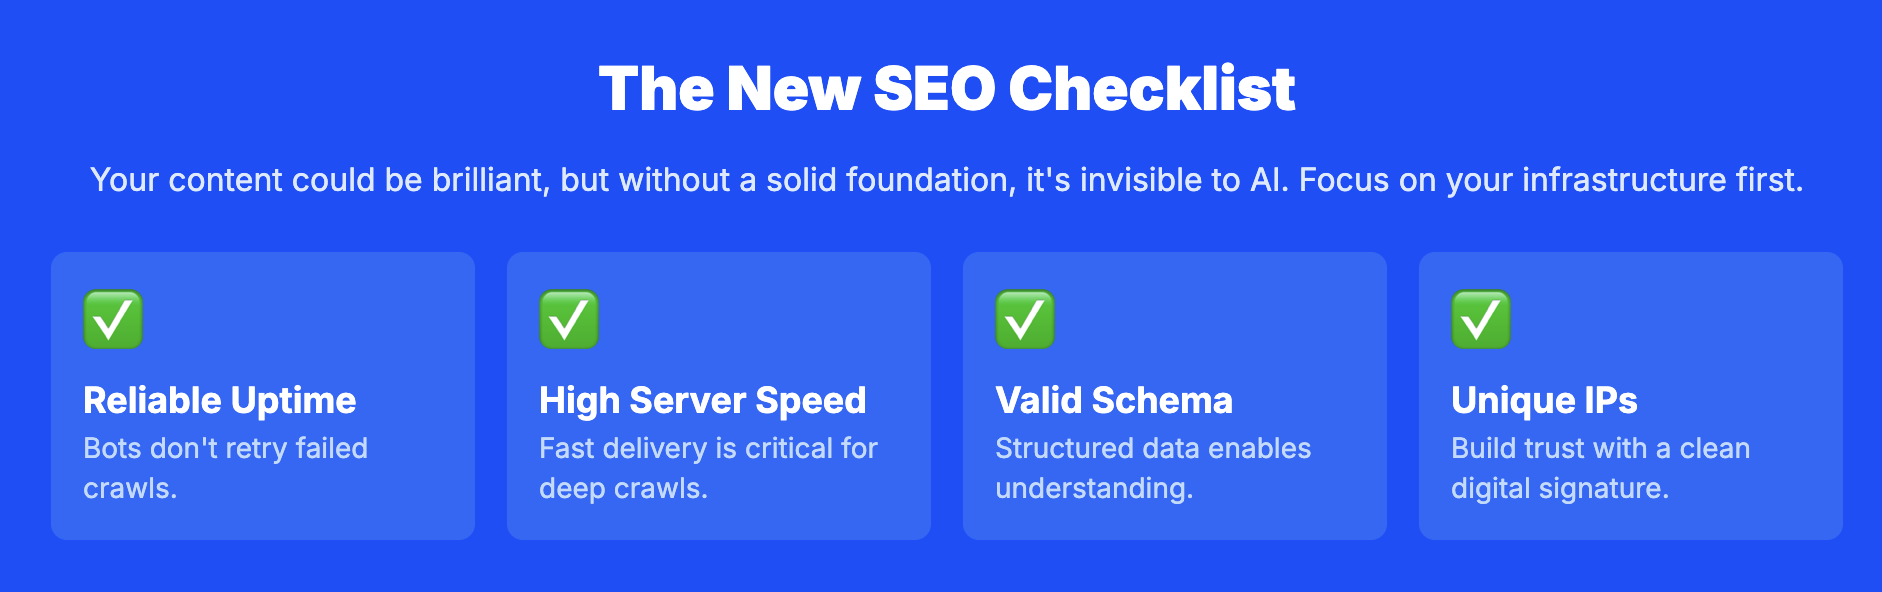Image resolution: width=1882 pixels, height=592 pixels.
Task: Click the green checkmark above Valid Schema
Action: (1025, 320)
